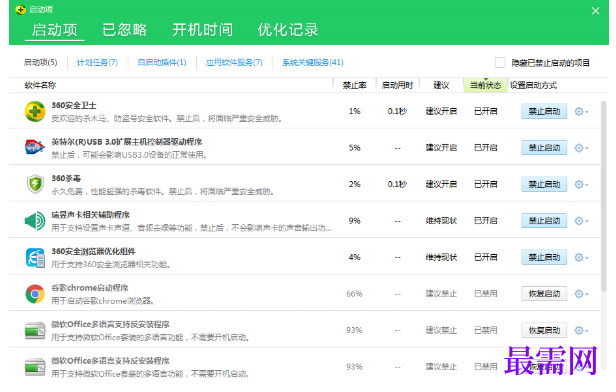616x392 pixels.
Task: Click 禁止启动 for 360安全卫士
Action: [x=544, y=112]
